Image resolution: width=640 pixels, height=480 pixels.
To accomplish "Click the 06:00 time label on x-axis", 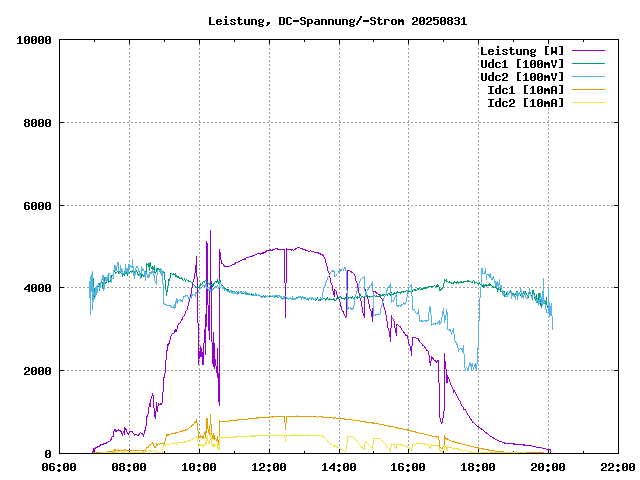I will point(60,467).
